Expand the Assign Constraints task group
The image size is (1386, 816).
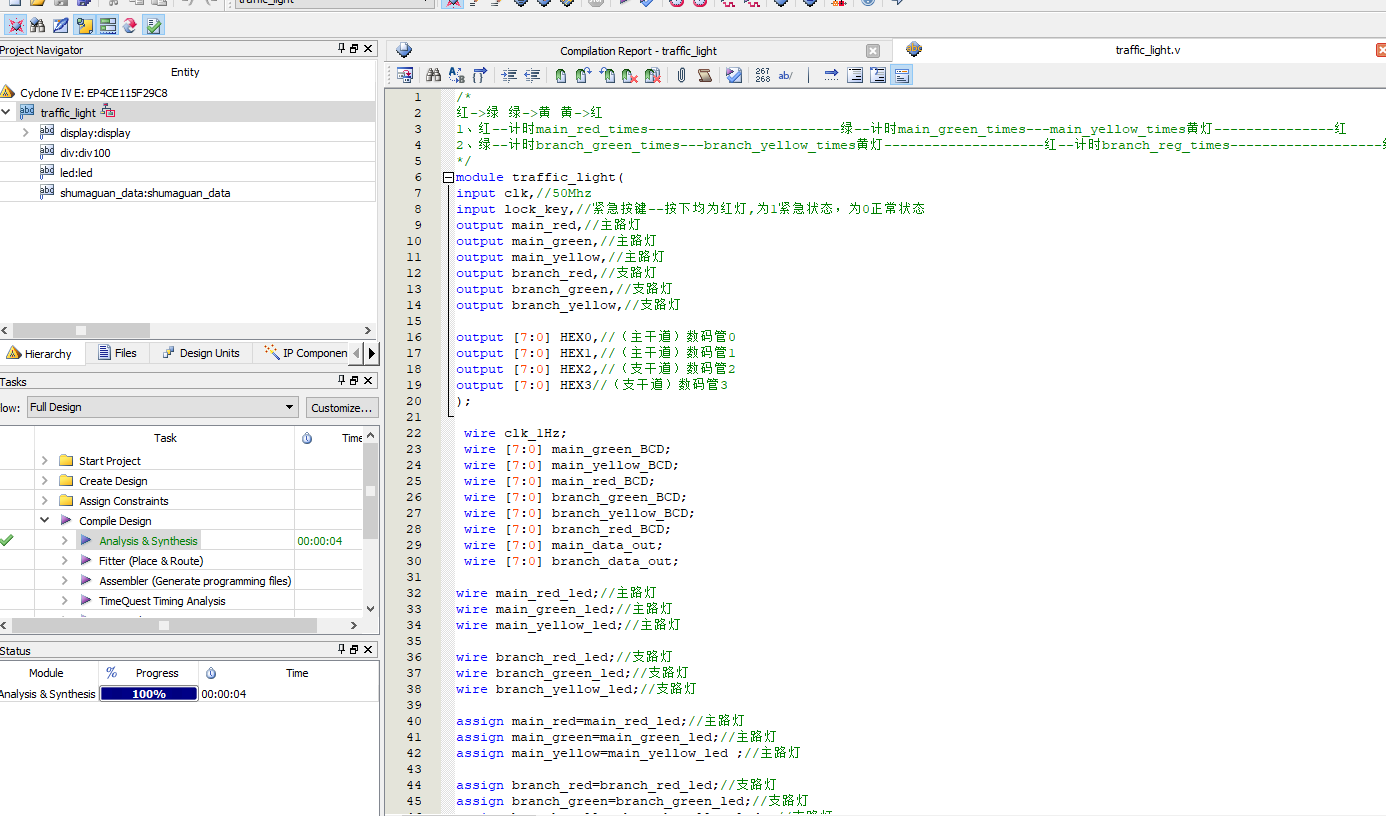tap(44, 500)
